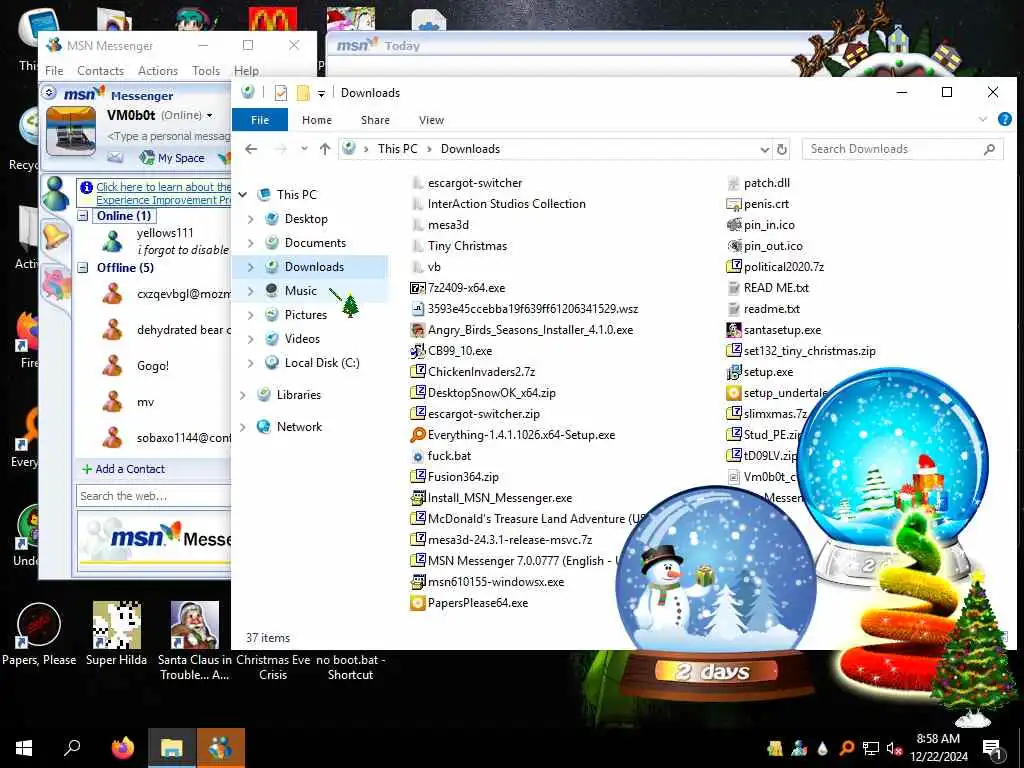Open MSN Messenger Contacts menu
The height and width of the screenshot is (768, 1024).
(101, 71)
